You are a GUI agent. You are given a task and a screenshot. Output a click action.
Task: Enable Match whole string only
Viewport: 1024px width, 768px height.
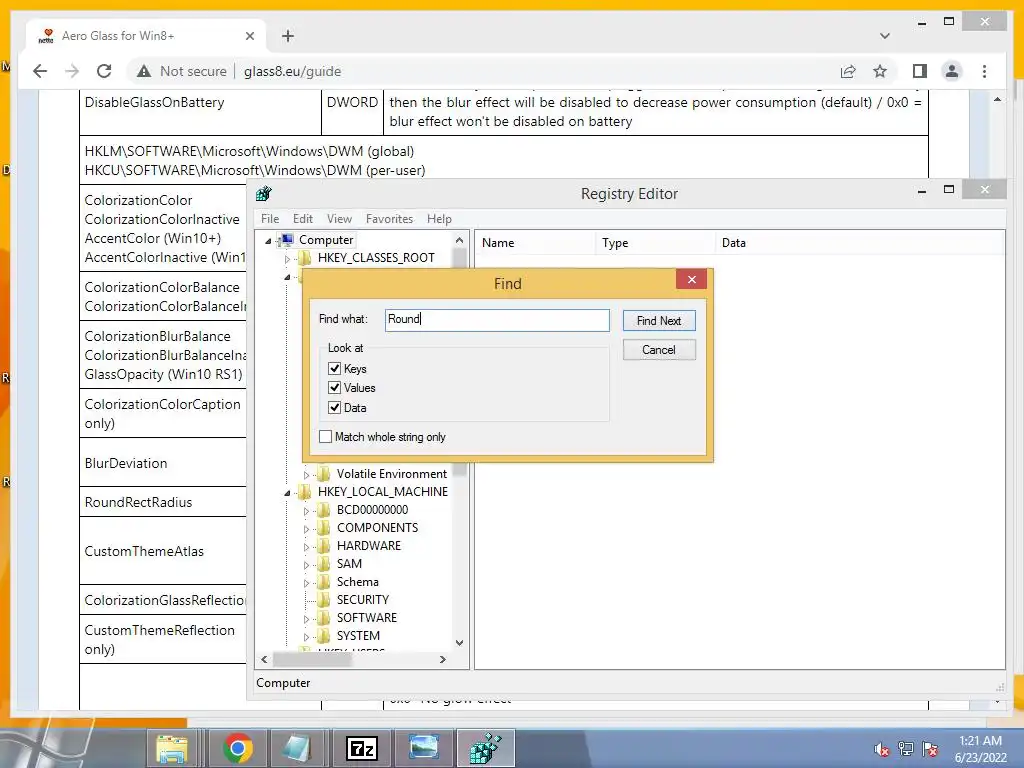point(325,437)
